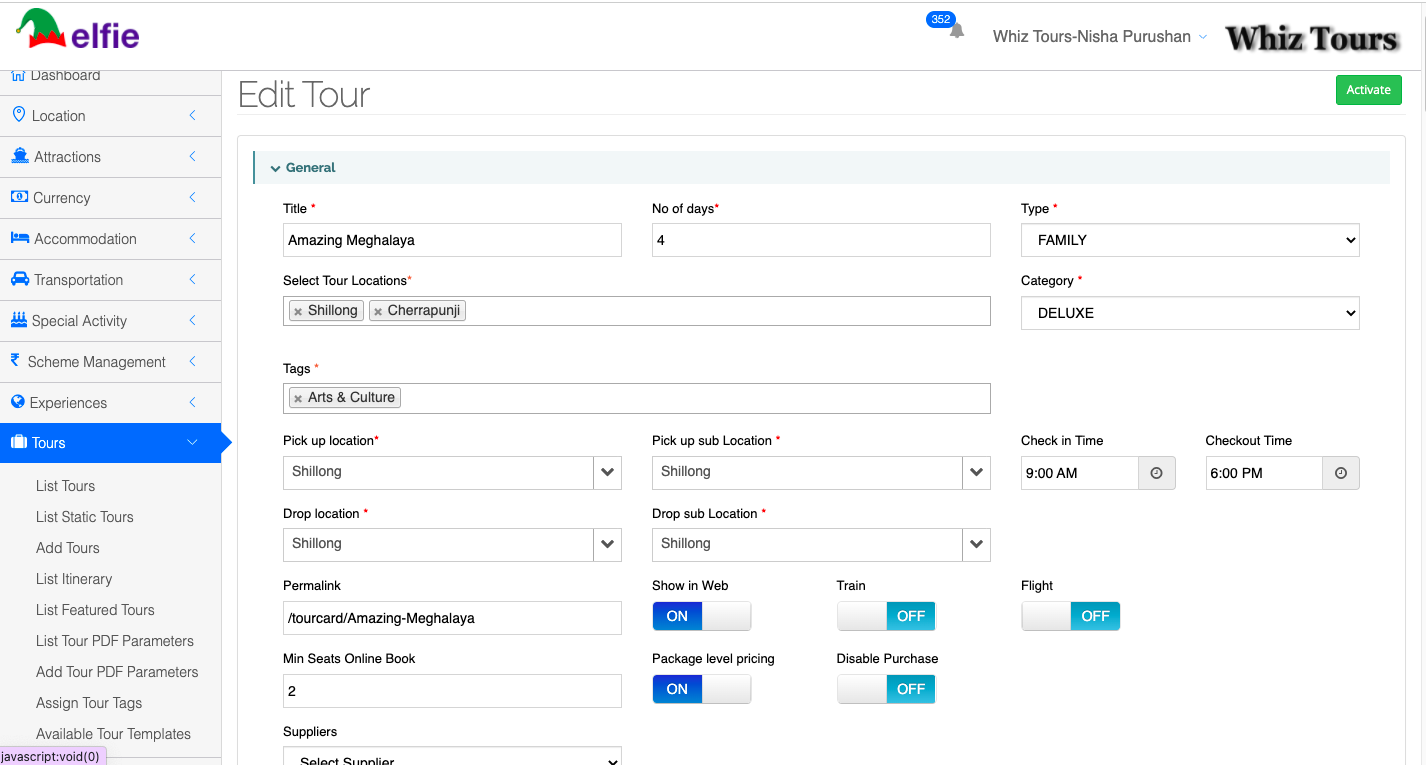Viewport: 1426px width, 765px height.
Task: Open the Category dropdown showing DELUXE
Action: point(1190,313)
